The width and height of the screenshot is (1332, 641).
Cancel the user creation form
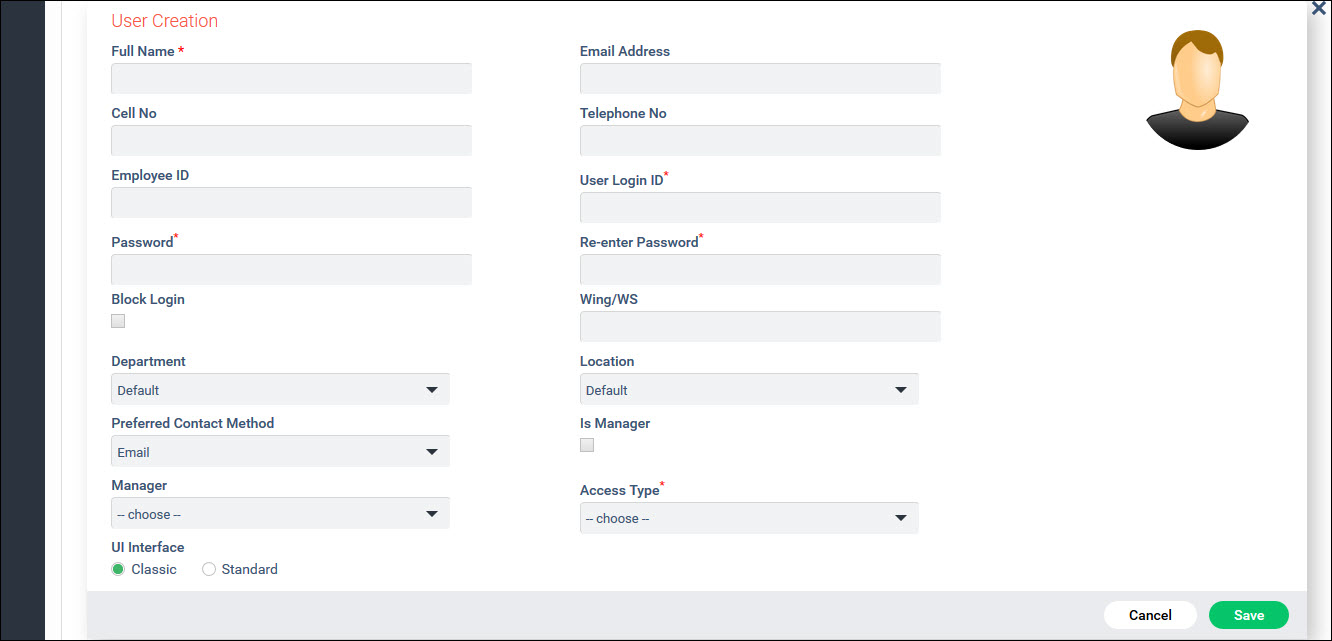(x=1150, y=615)
